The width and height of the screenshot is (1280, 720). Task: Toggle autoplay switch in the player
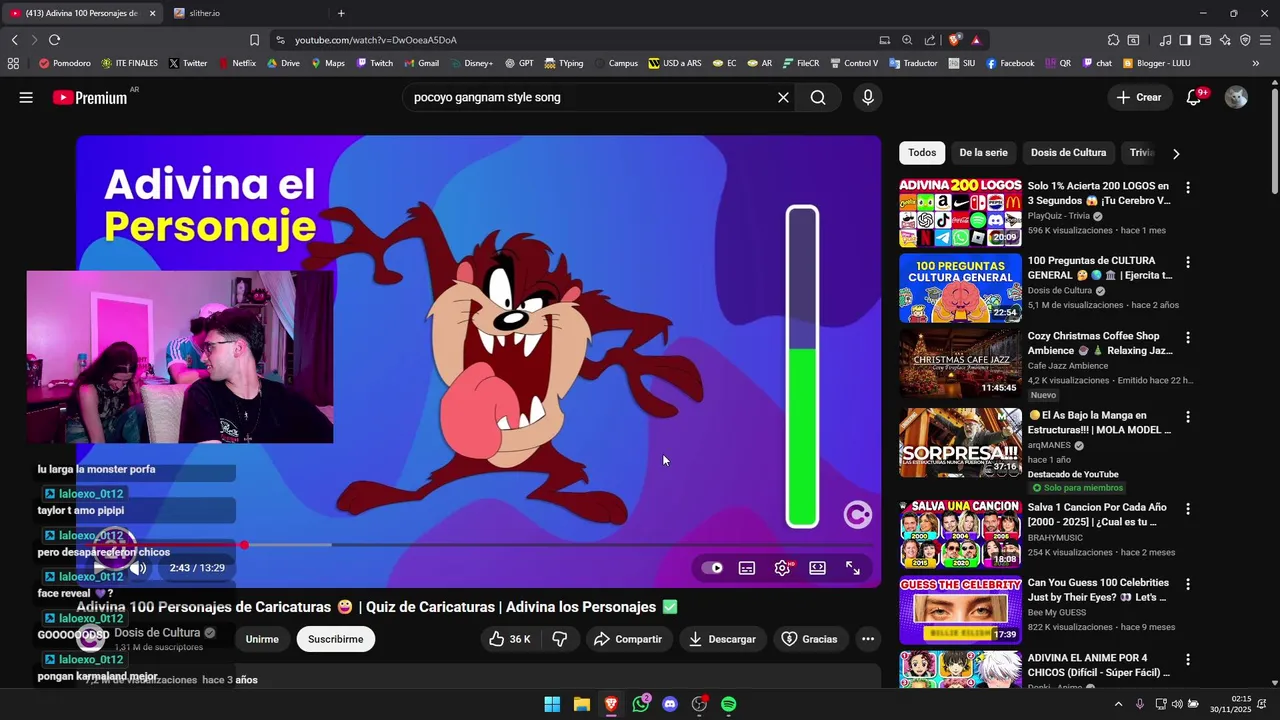click(712, 568)
